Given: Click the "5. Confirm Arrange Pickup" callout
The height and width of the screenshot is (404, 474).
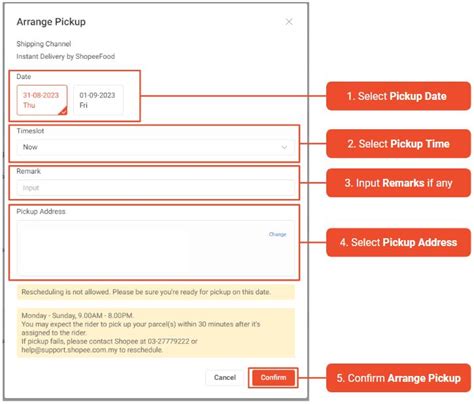Looking at the screenshot, I should tap(398, 378).
